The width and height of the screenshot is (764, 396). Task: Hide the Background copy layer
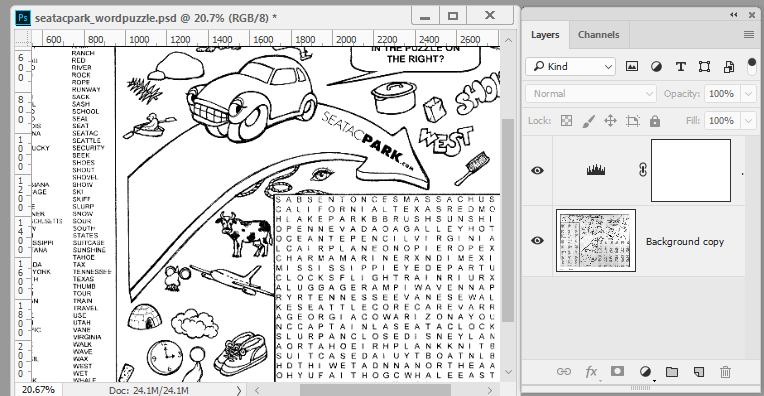(537, 241)
